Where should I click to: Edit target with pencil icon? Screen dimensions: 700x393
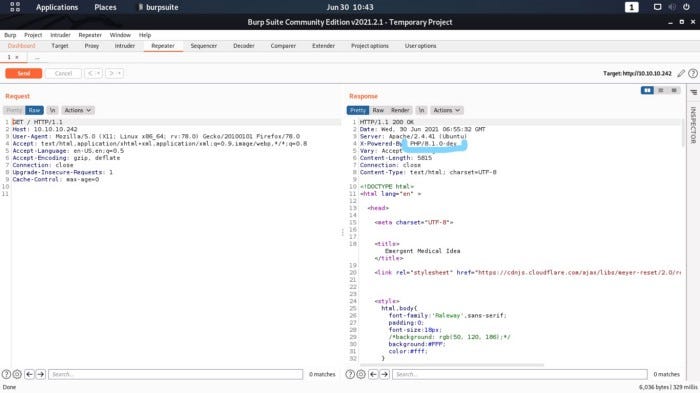(x=681, y=73)
